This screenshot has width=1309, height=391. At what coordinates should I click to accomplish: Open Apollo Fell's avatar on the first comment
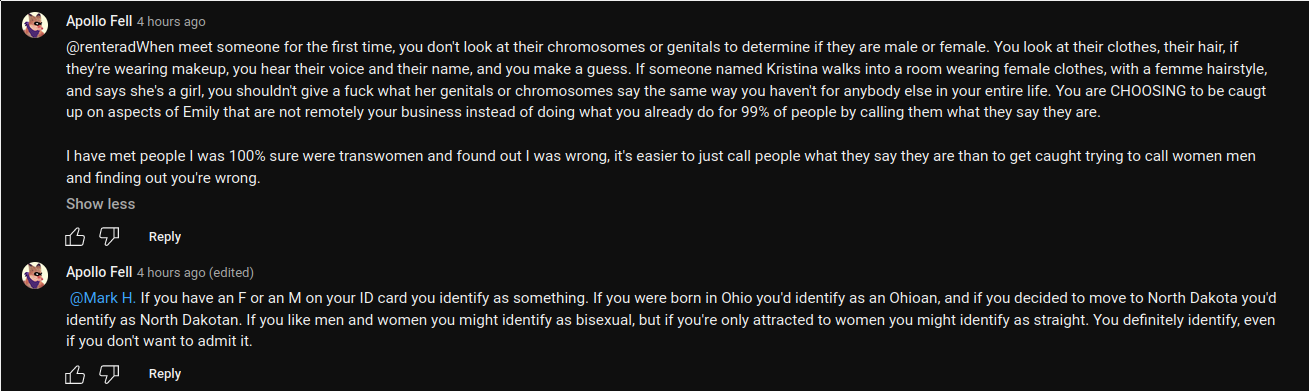35,24
